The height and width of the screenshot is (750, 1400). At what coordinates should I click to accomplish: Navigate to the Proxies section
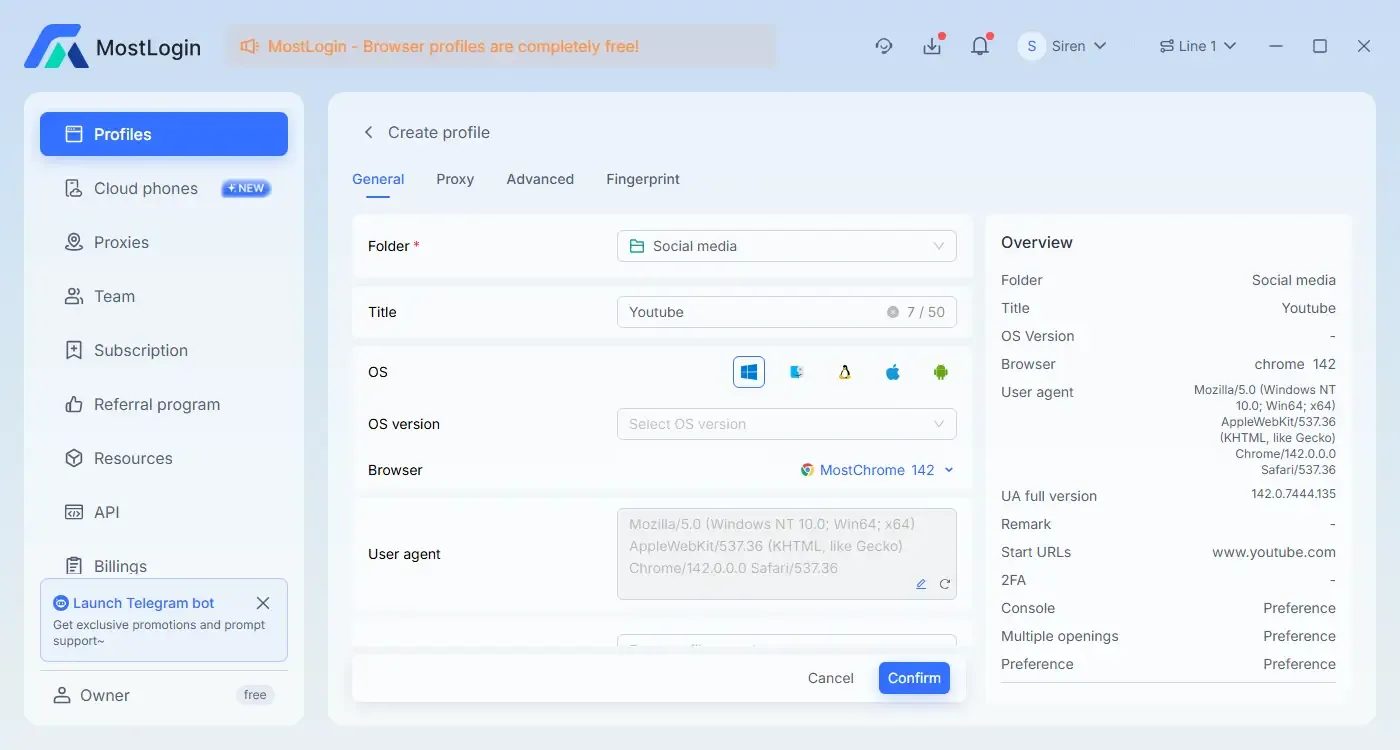tap(119, 242)
